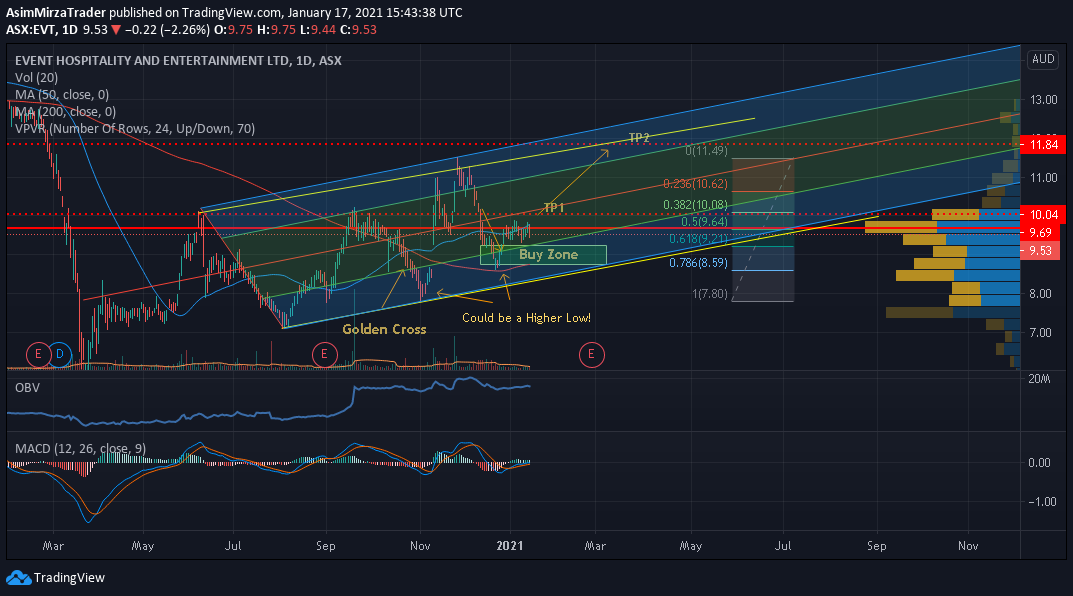Click the 'Could be a Higher Low!' note
Viewport: 1073px width, 596px height.
click(x=526, y=318)
